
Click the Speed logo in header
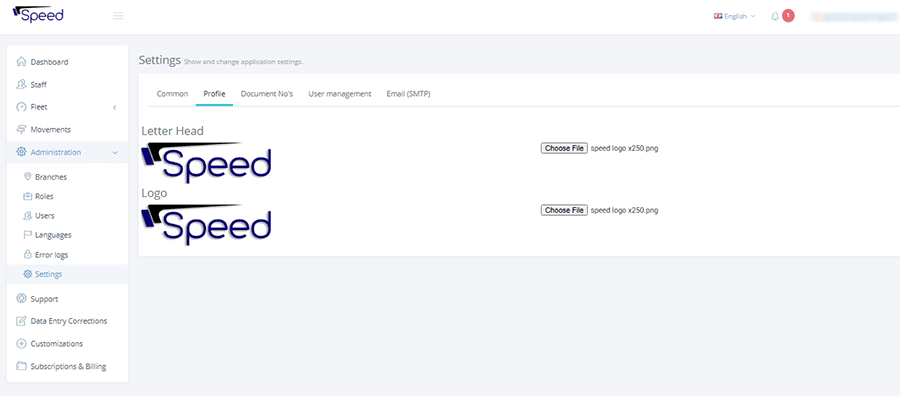tap(38, 15)
